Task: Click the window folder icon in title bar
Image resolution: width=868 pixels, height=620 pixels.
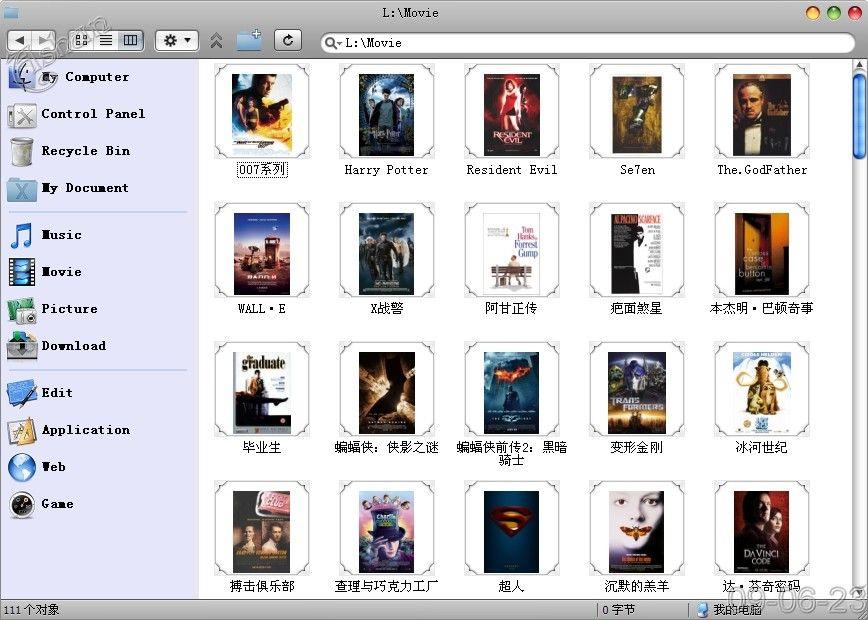Action: [x=11, y=12]
